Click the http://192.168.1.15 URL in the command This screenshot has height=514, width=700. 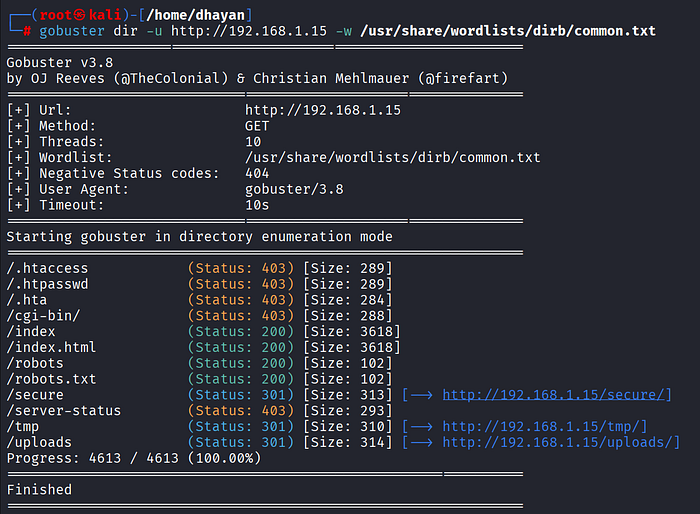pos(249,31)
